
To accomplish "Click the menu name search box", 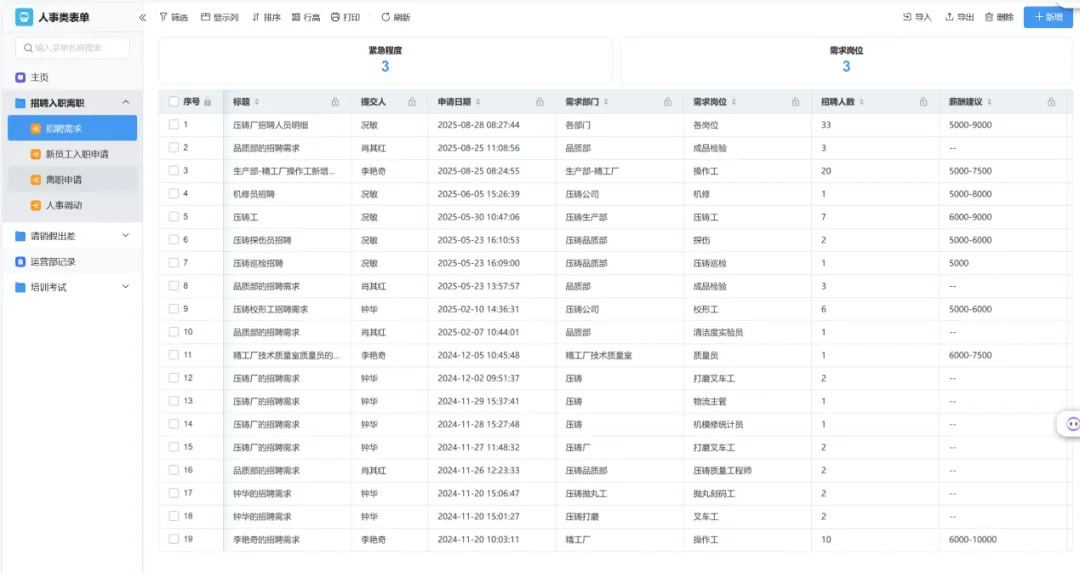I will pos(73,47).
